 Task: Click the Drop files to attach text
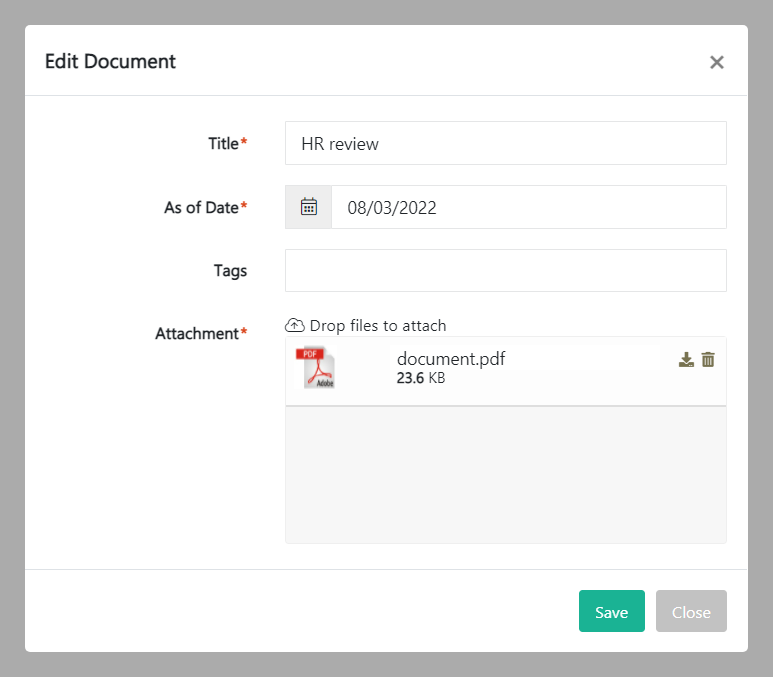[x=378, y=325]
